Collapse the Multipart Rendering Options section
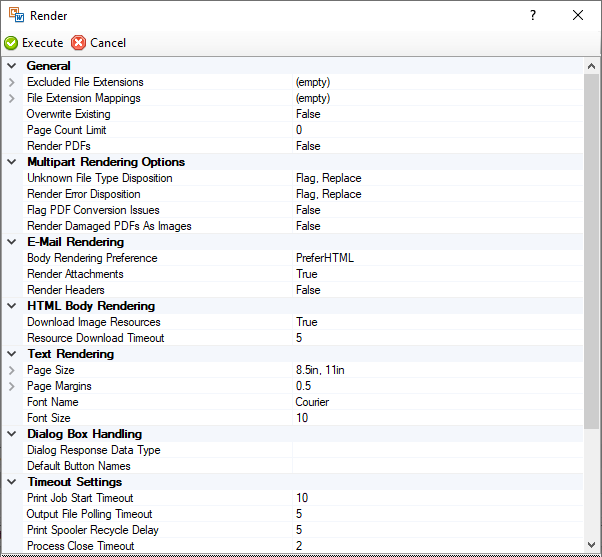Image resolution: width=602 pixels, height=557 pixels. (x=11, y=162)
